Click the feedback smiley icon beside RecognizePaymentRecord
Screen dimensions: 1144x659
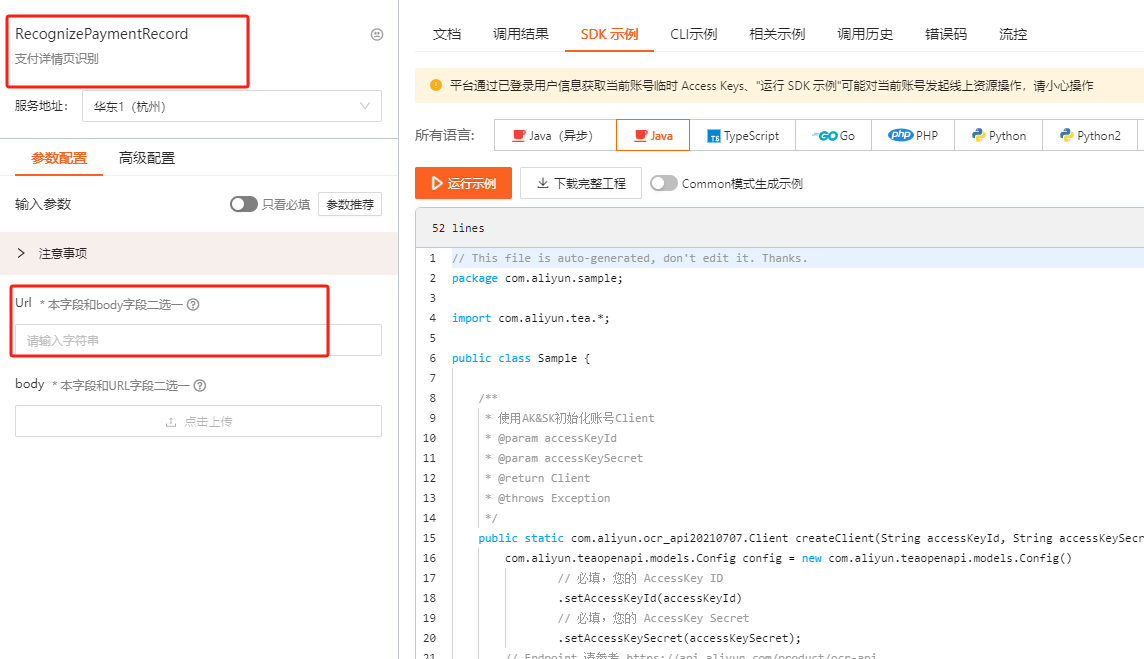(x=376, y=34)
